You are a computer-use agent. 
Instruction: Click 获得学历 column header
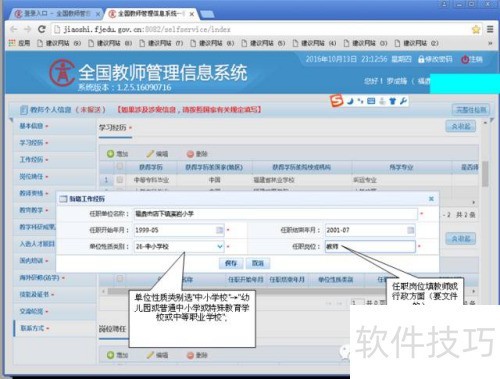point(151,167)
